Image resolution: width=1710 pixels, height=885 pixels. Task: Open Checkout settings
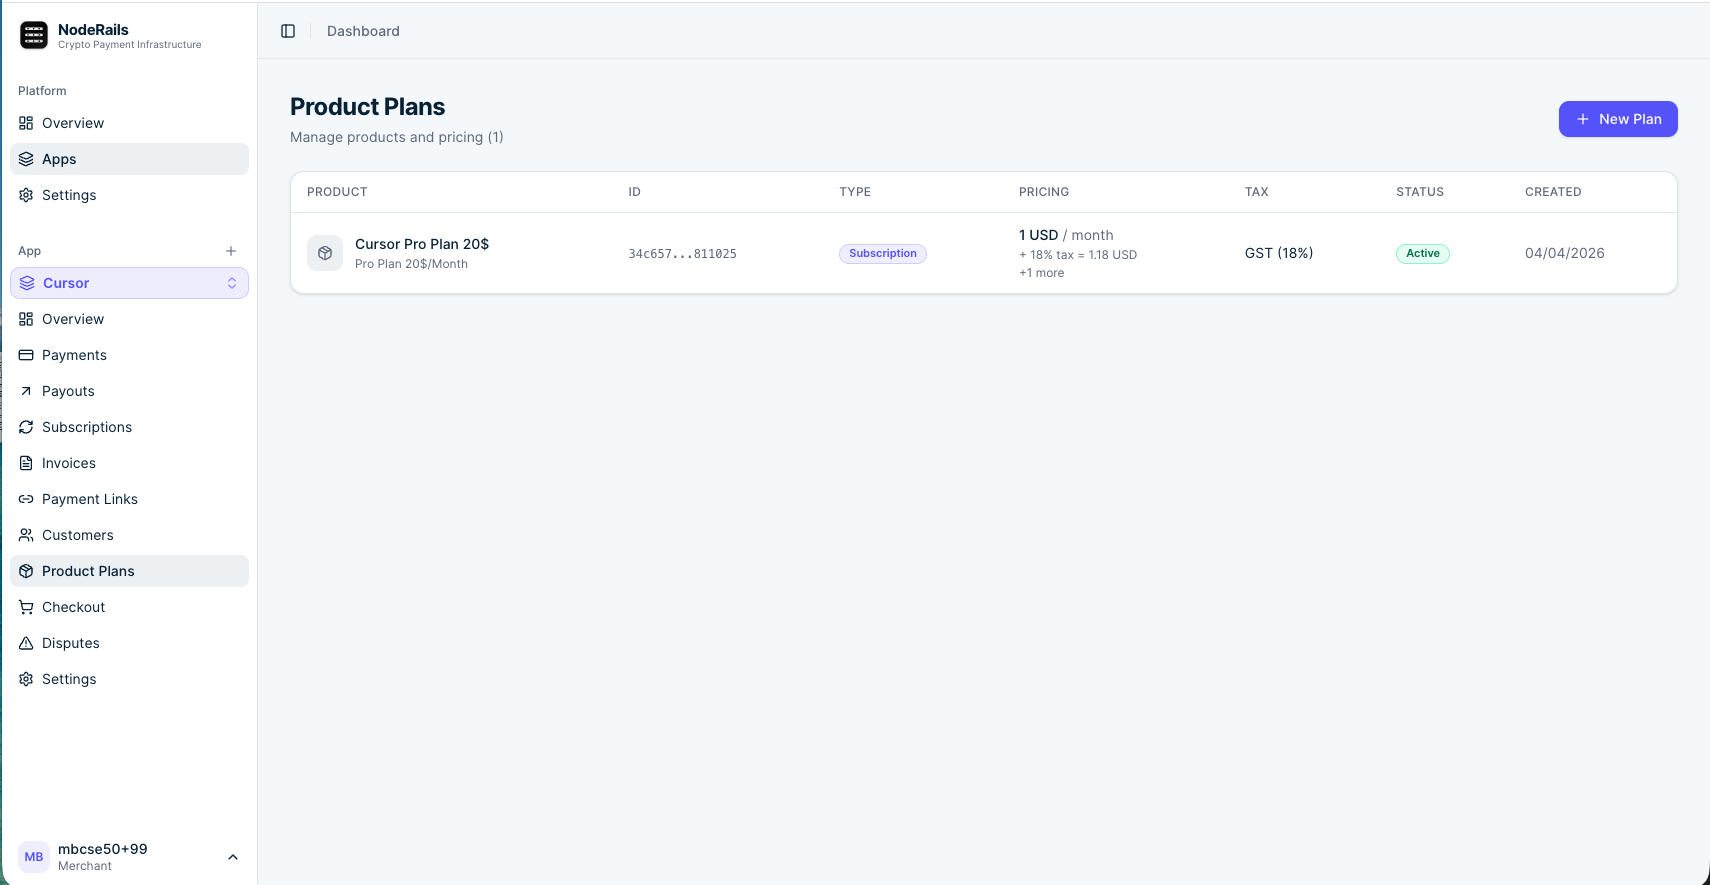pyautogui.click(x=130, y=607)
